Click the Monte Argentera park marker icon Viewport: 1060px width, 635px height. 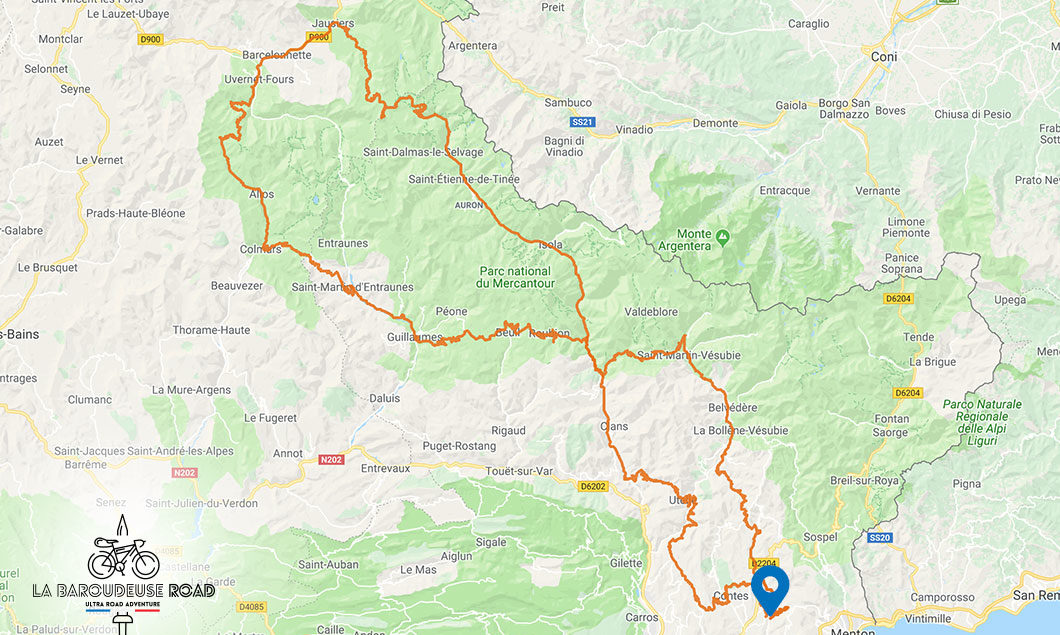[x=723, y=237]
